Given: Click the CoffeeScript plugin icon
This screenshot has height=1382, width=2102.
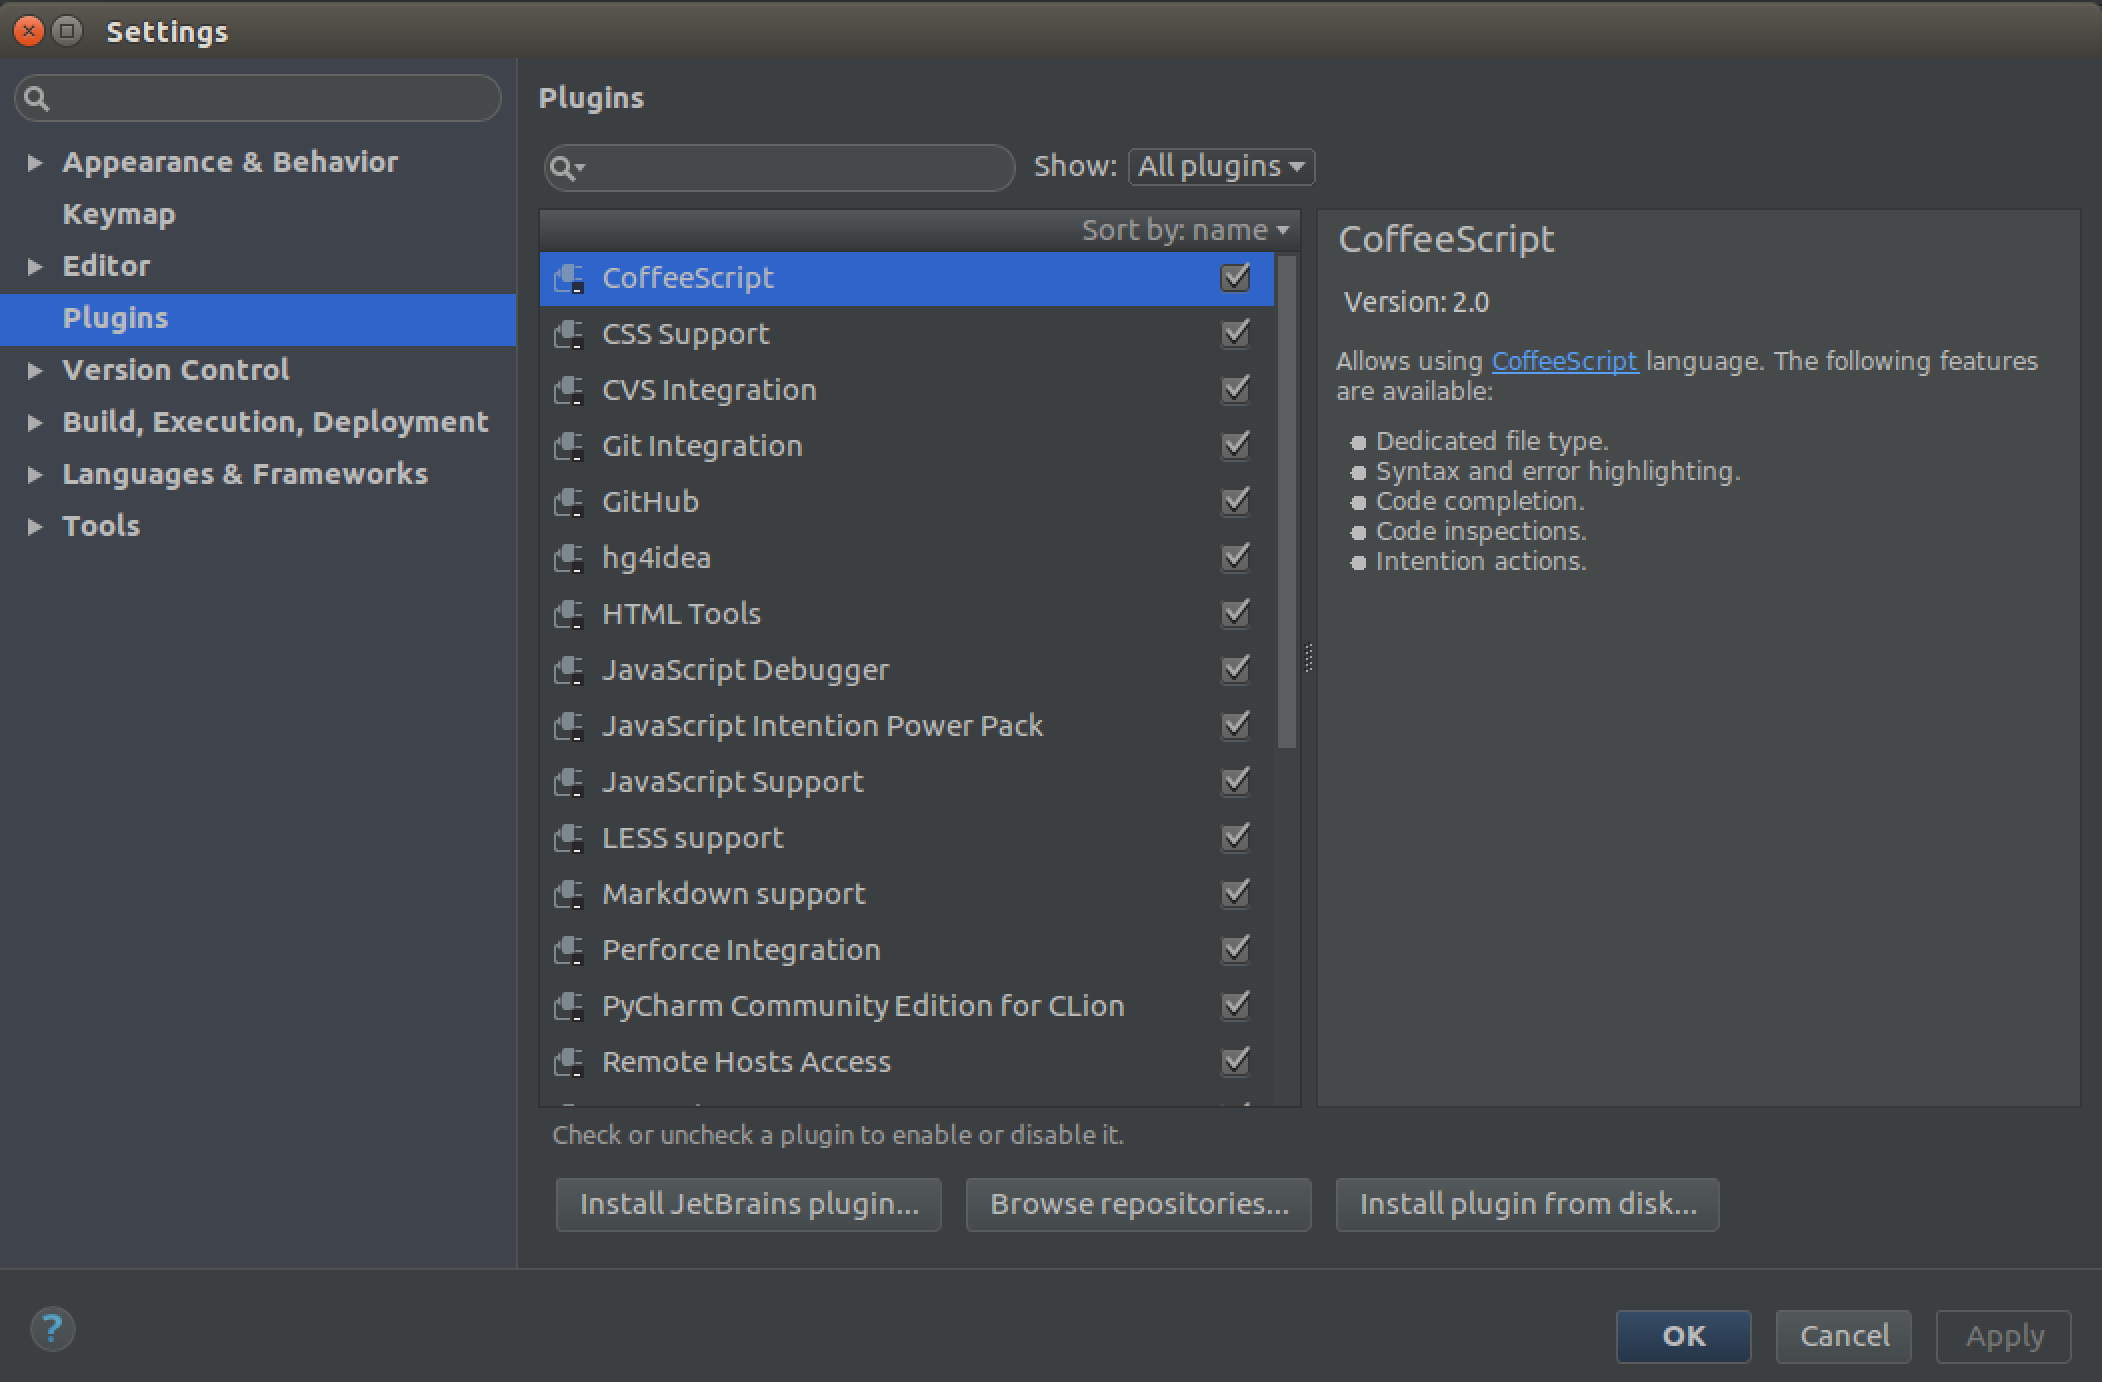Looking at the screenshot, I should [569, 279].
